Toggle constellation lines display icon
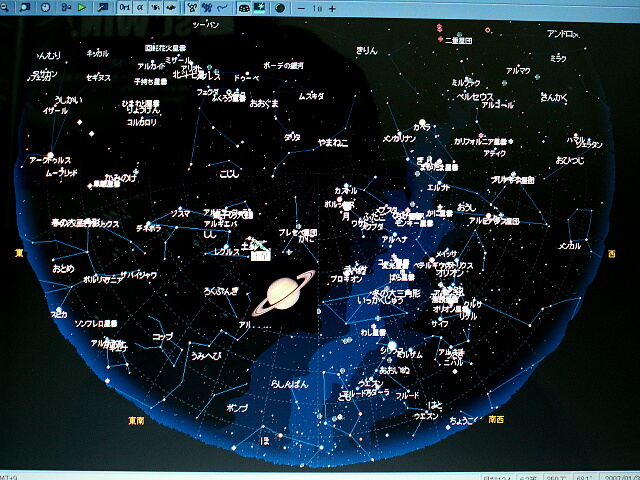Image resolution: width=640 pixels, height=480 pixels. (191, 8)
